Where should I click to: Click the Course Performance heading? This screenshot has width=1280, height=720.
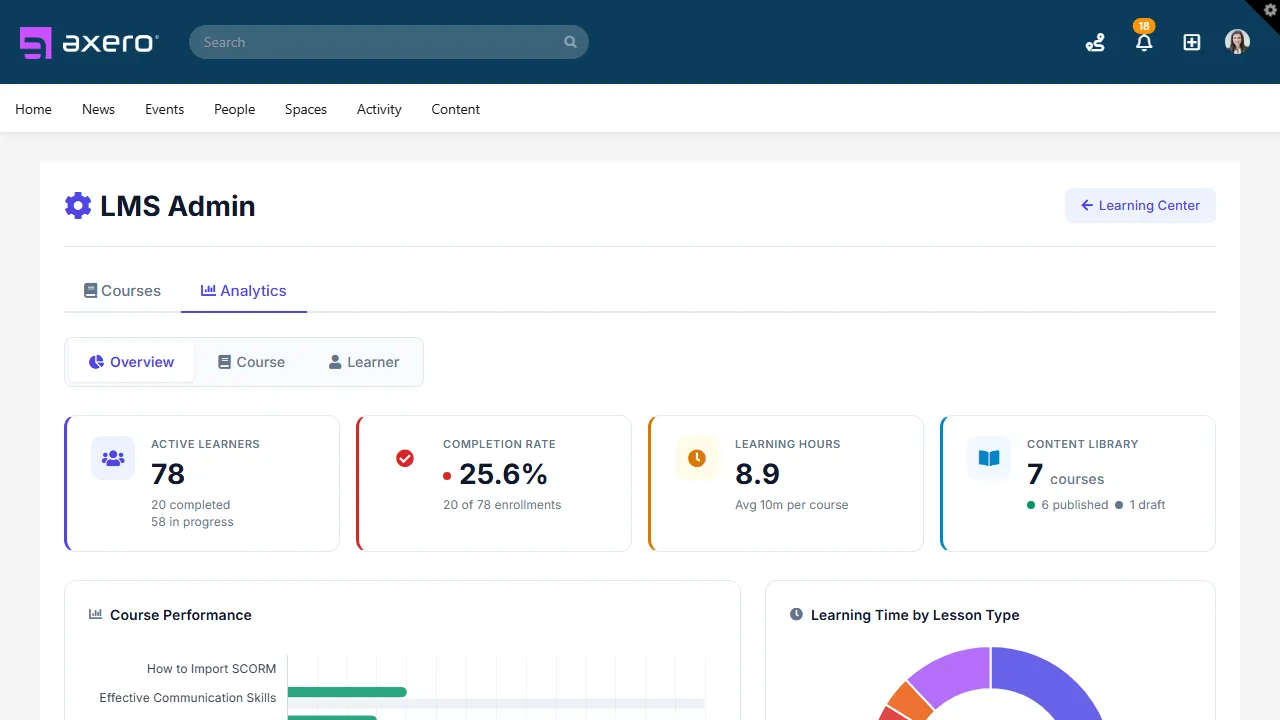click(181, 615)
